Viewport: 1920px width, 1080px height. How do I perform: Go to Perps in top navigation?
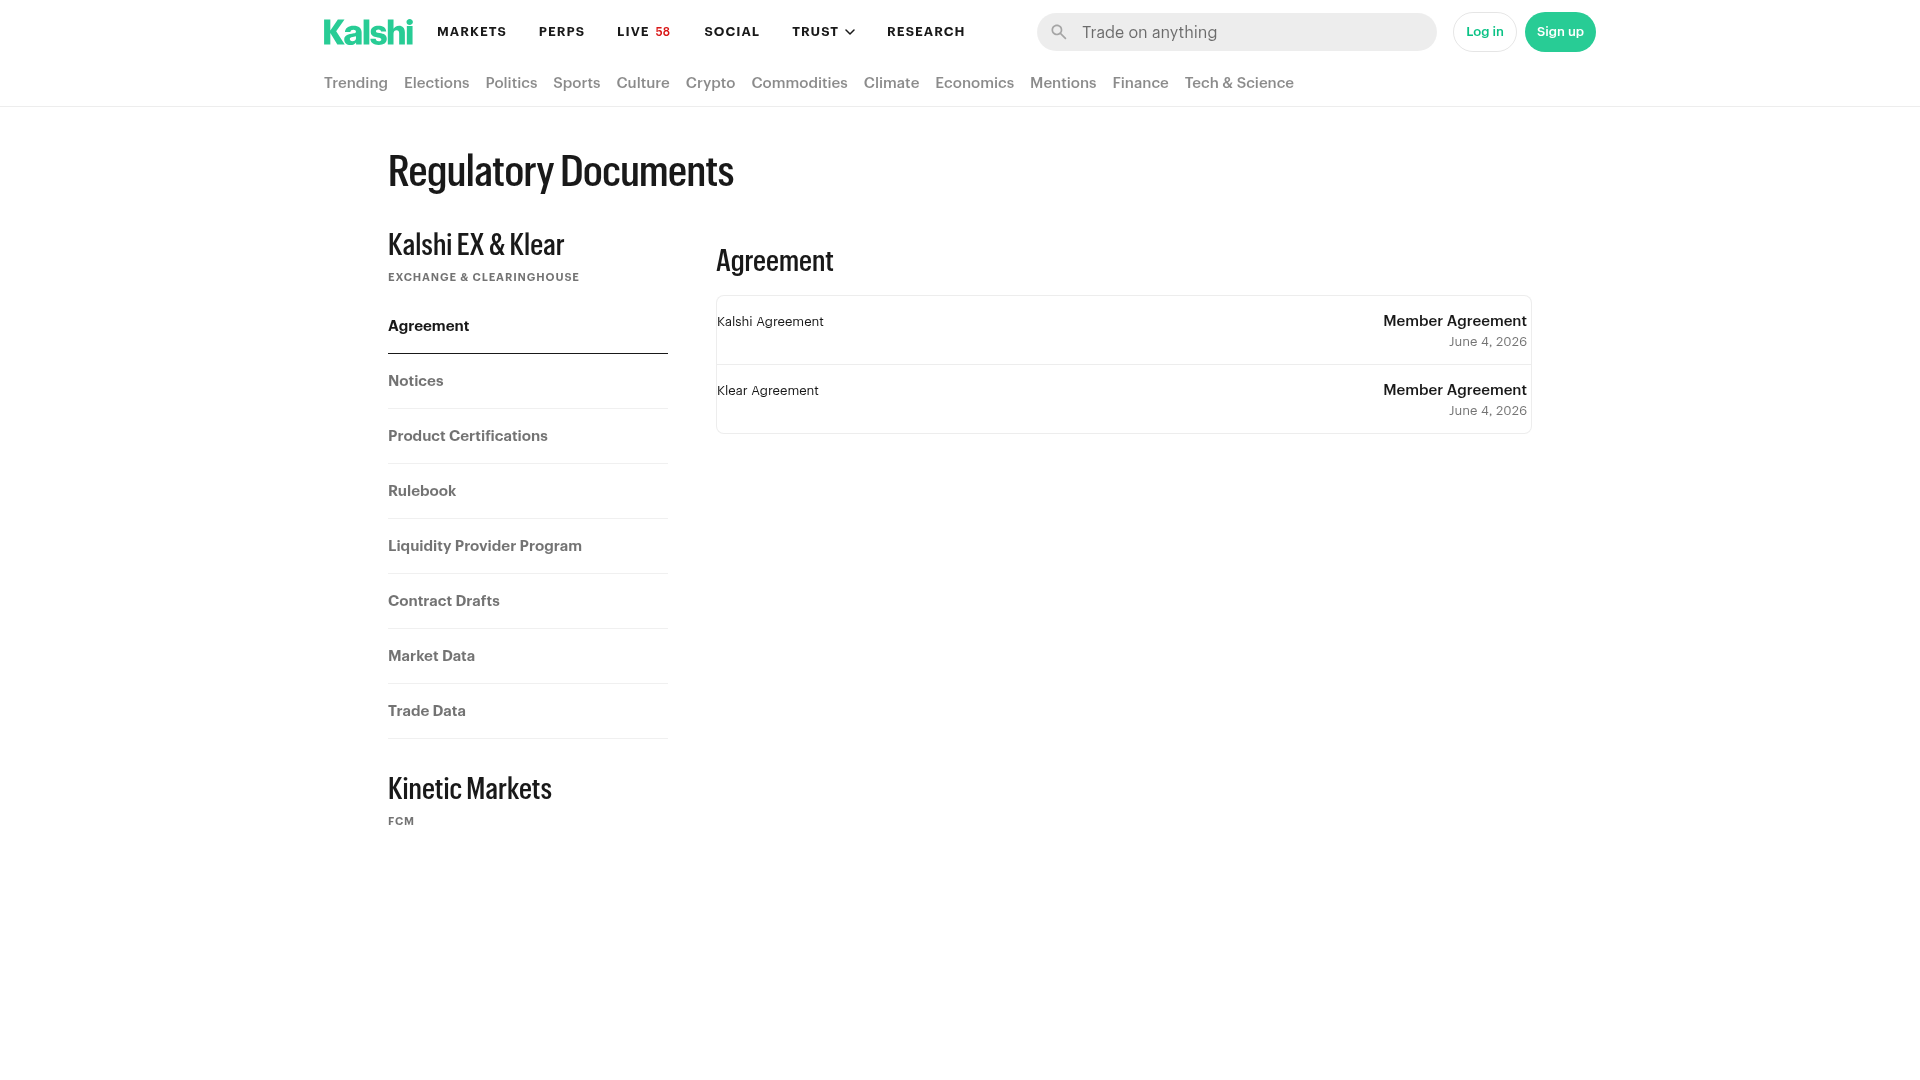[562, 32]
